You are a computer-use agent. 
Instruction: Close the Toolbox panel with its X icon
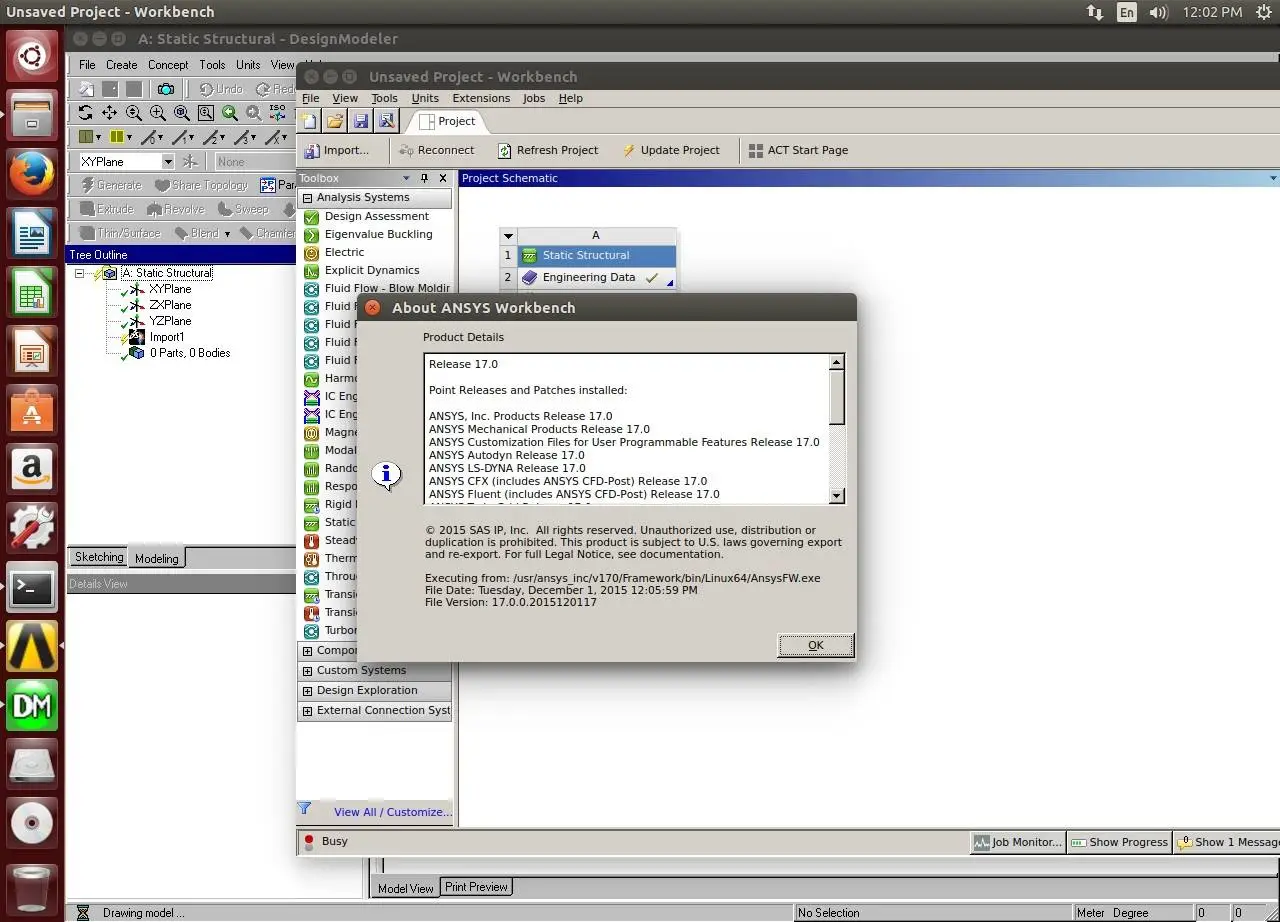[x=442, y=178]
